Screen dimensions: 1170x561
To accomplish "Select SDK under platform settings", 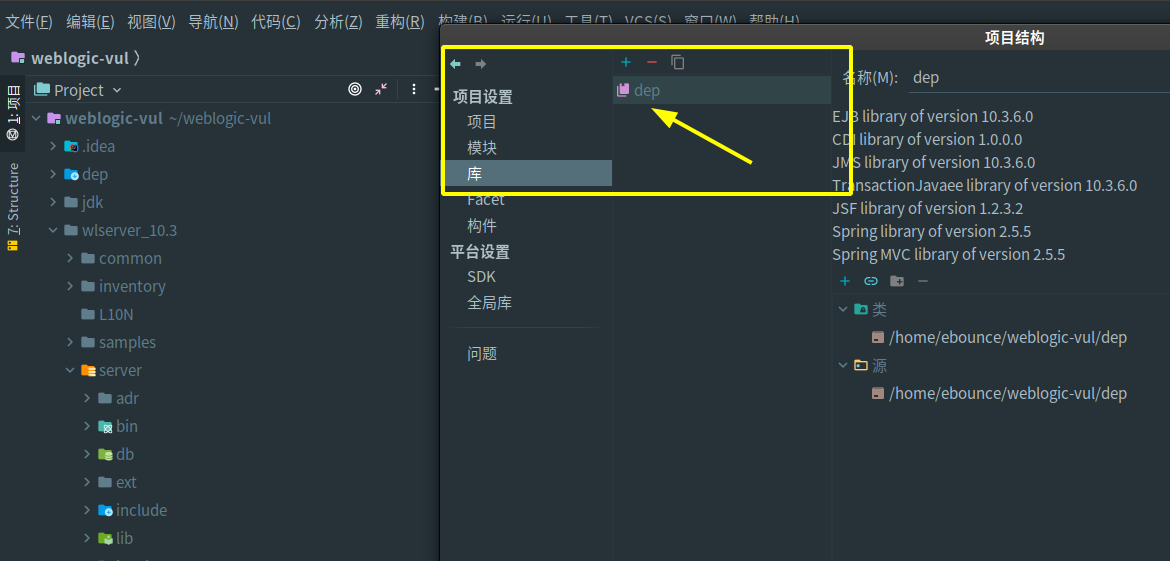I will point(481,277).
